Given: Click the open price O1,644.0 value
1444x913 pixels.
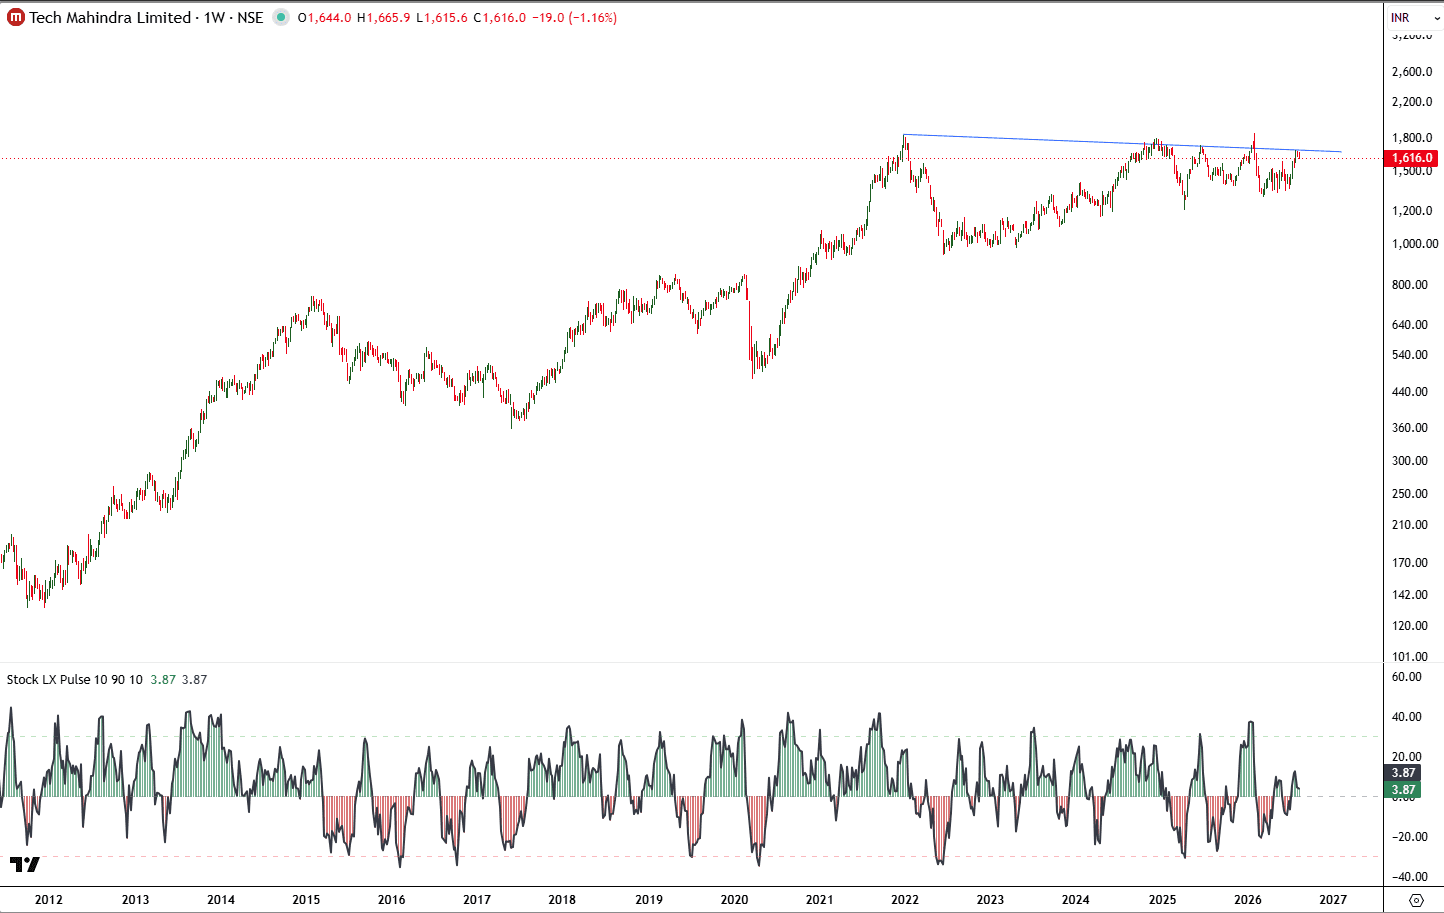Looking at the screenshot, I should [x=324, y=17].
